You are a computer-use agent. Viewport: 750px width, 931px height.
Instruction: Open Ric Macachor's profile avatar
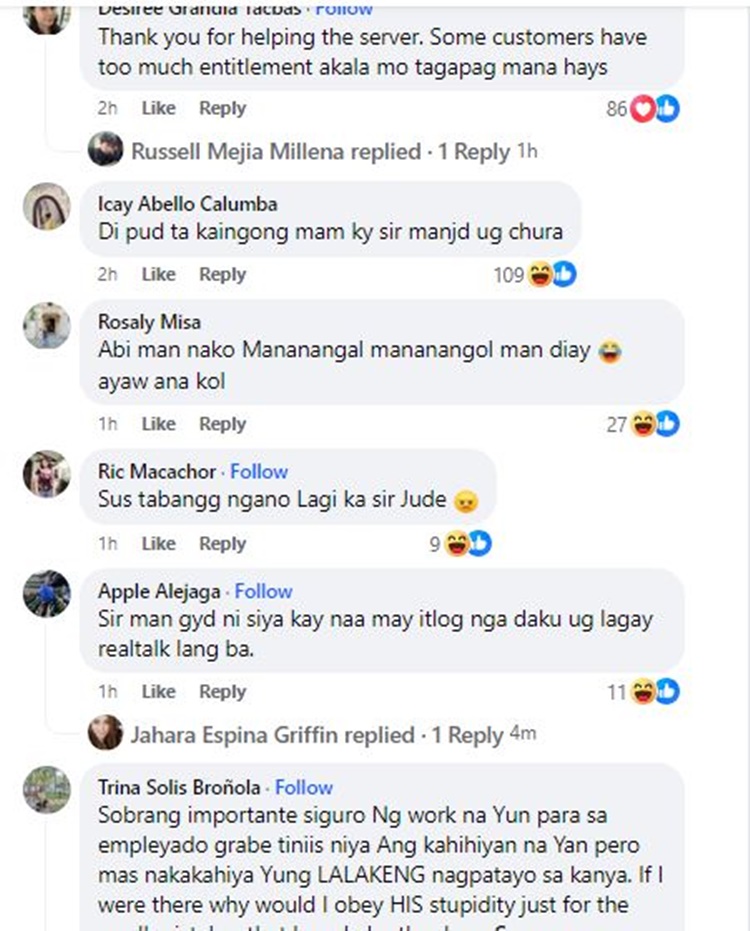(x=46, y=474)
